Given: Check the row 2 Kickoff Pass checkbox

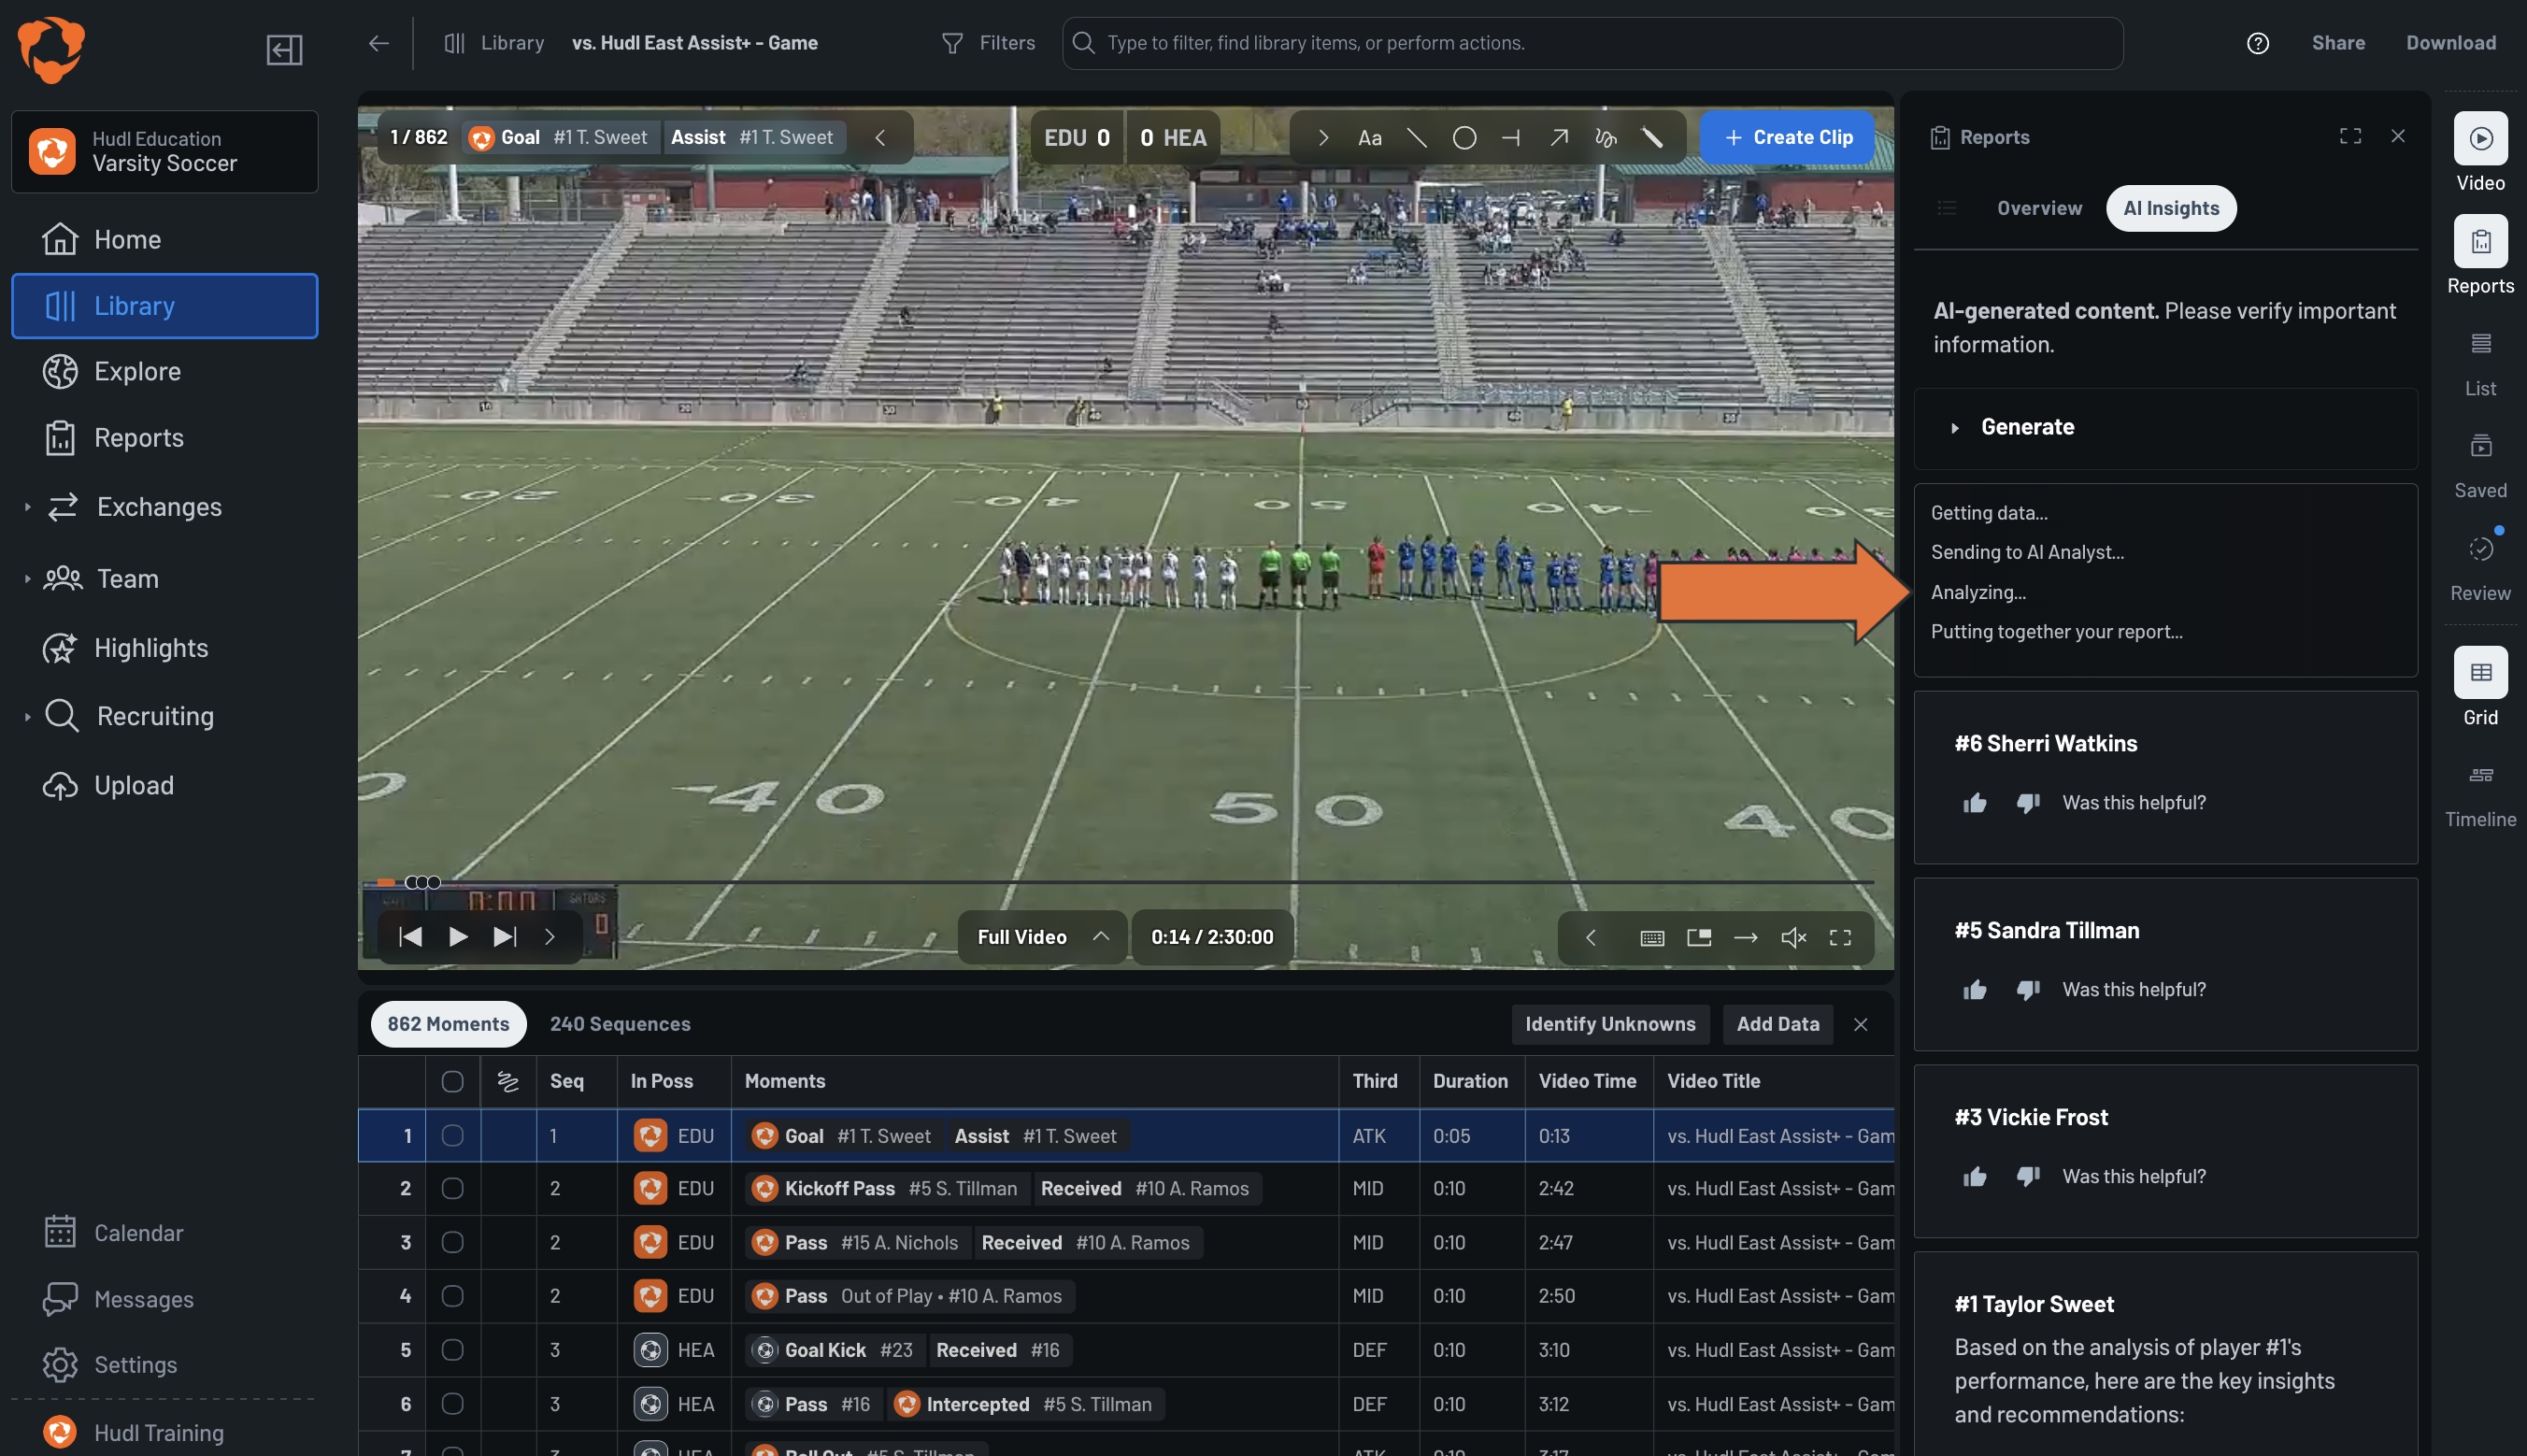Looking at the screenshot, I should coord(452,1189).
